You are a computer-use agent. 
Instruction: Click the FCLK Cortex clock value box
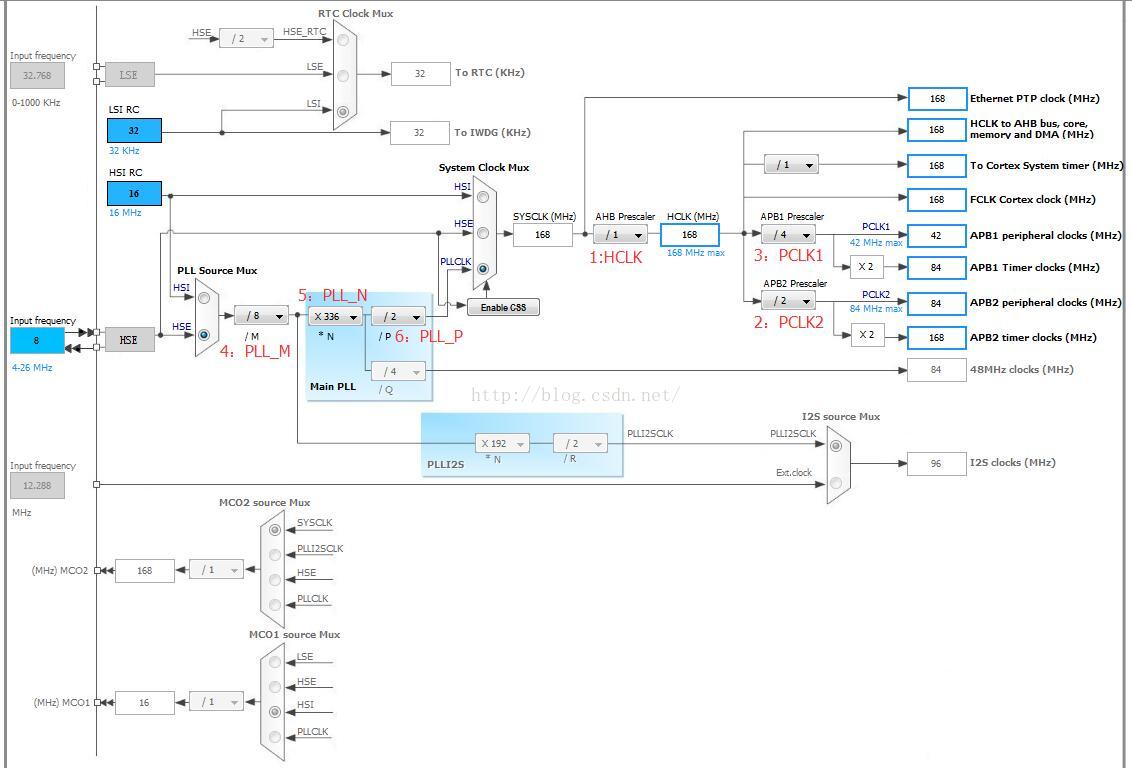pyautogui.click(x=937, y=199)
